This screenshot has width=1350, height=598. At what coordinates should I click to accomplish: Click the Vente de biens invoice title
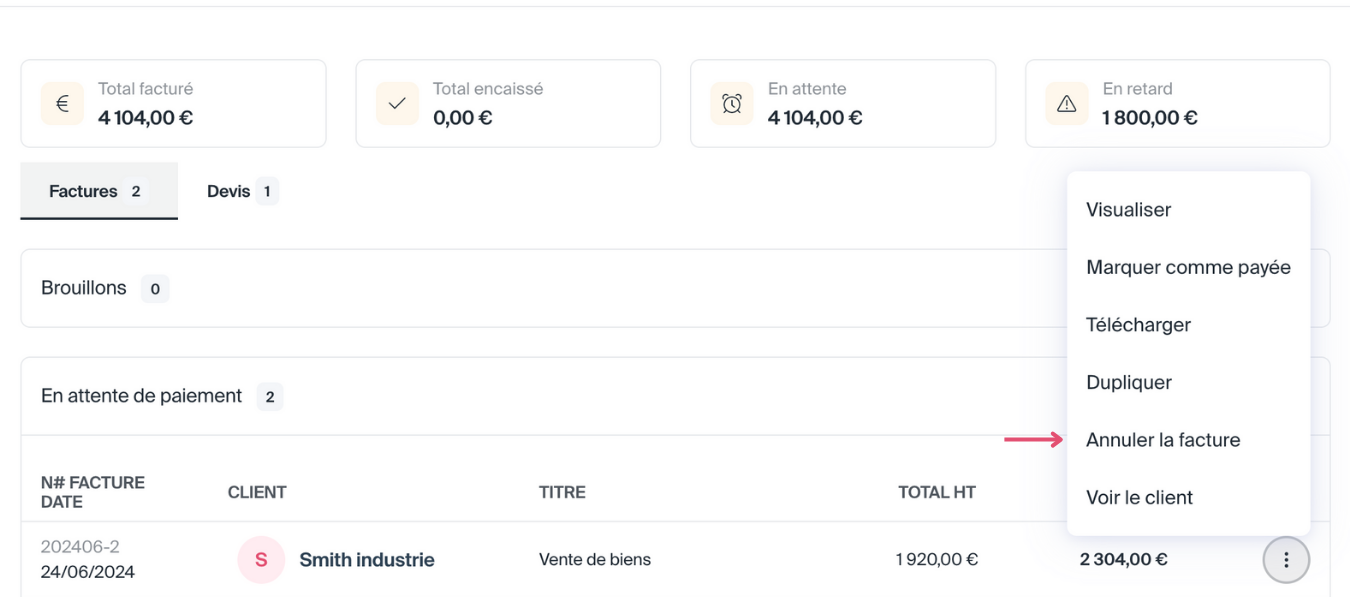(594, 560)
